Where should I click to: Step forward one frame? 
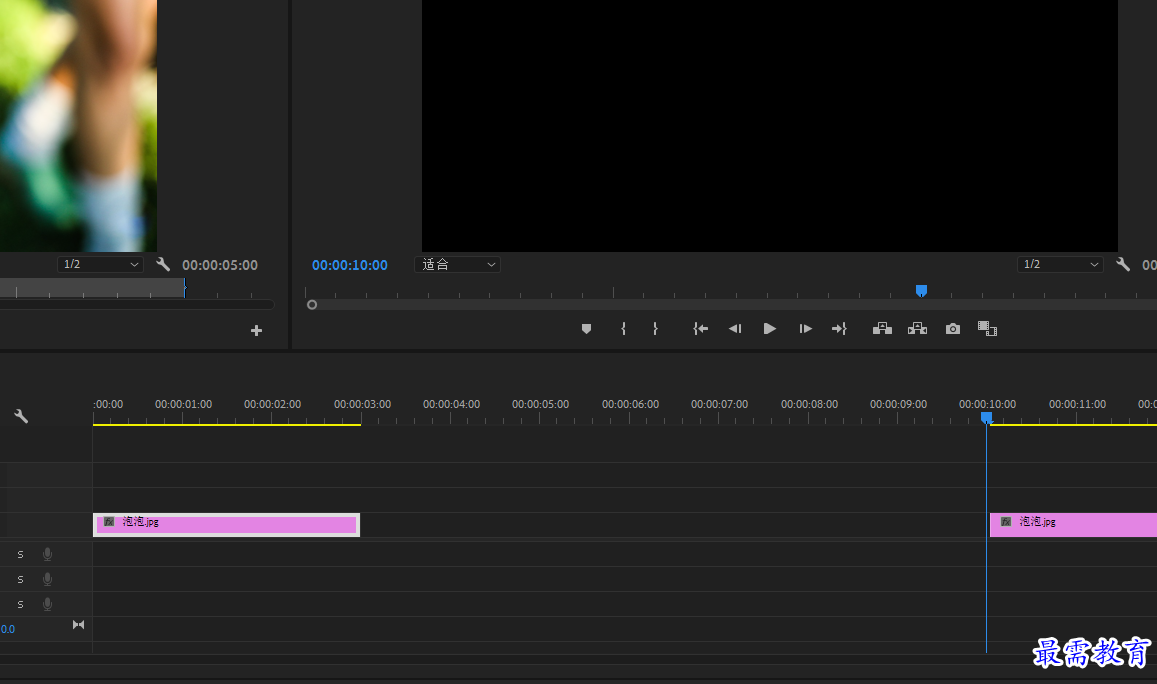click(x=805, y=329)
